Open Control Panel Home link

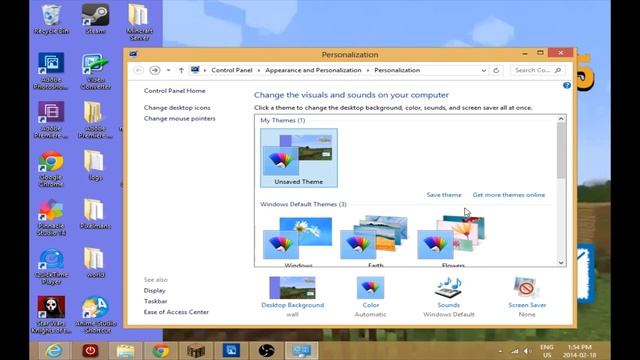pyautogui.click(x=174, y=91)
